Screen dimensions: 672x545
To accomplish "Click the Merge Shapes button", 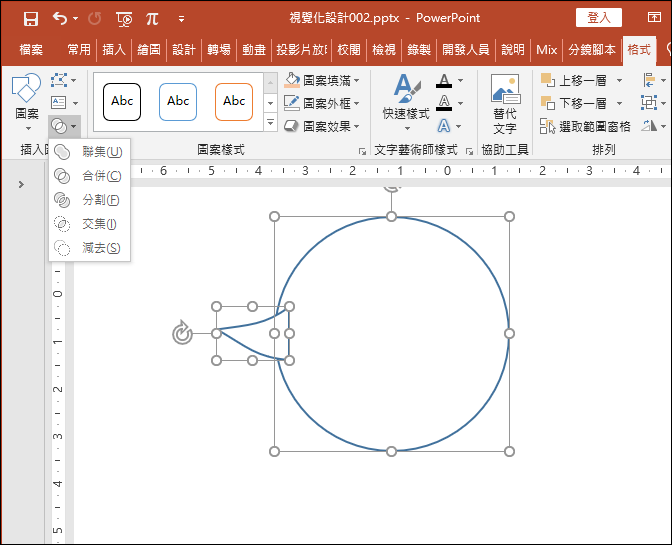I will (x=64, y=126).
